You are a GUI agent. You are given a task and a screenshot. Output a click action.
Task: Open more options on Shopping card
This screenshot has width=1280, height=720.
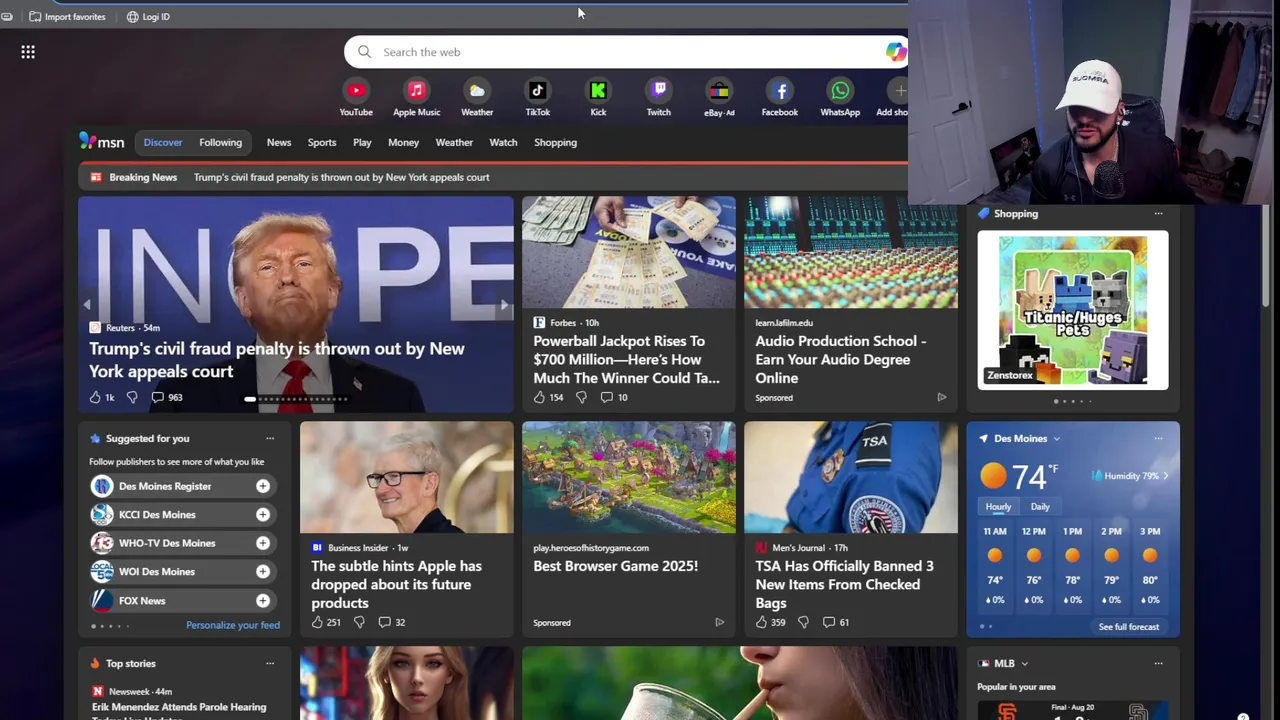[1158, 213]
